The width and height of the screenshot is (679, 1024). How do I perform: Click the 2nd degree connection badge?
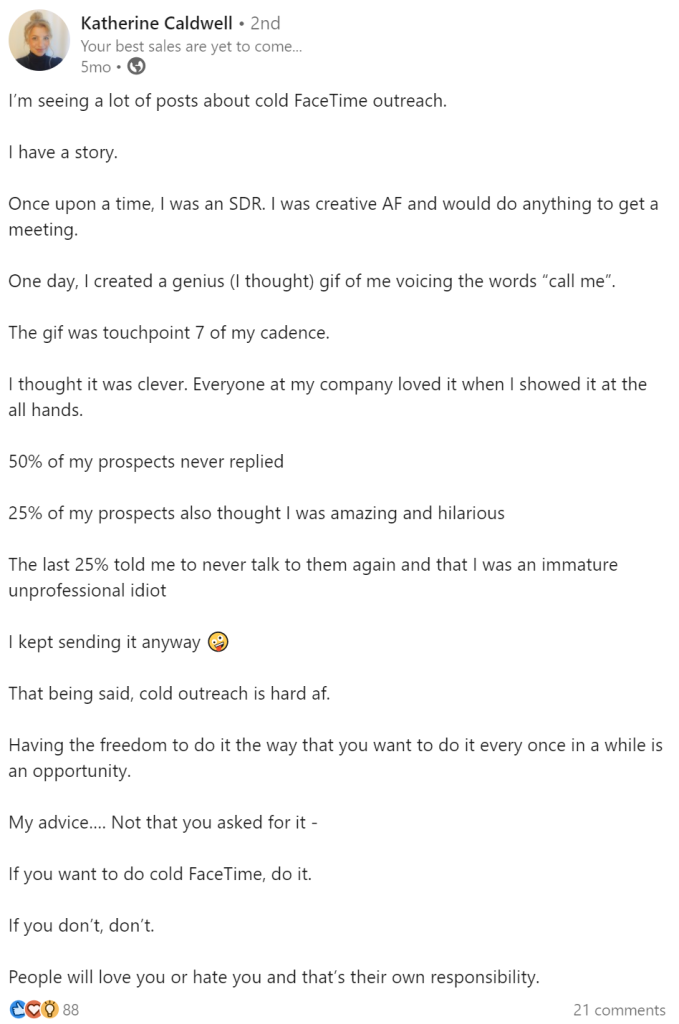click(x=265, y=24)
